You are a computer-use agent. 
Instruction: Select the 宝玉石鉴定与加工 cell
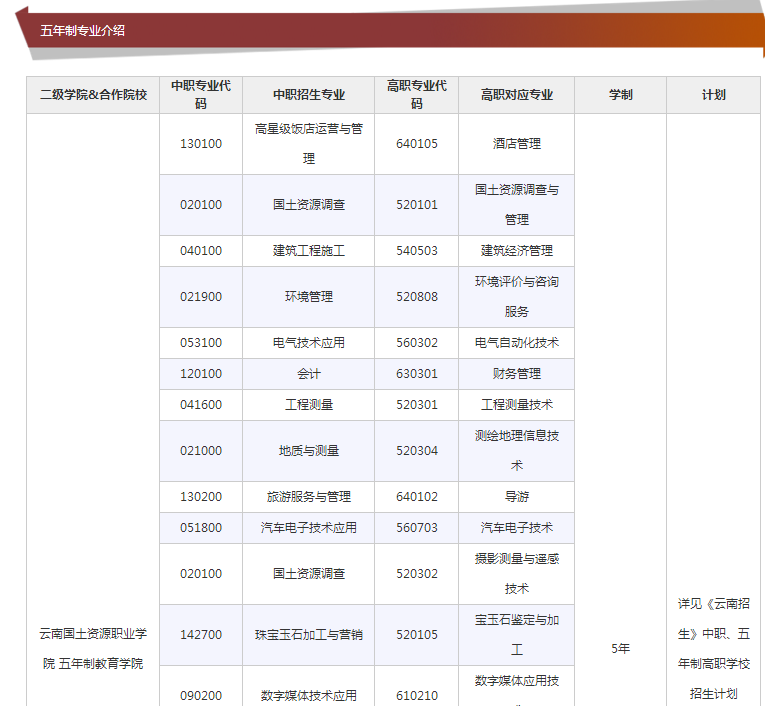[x=517, y=635]
